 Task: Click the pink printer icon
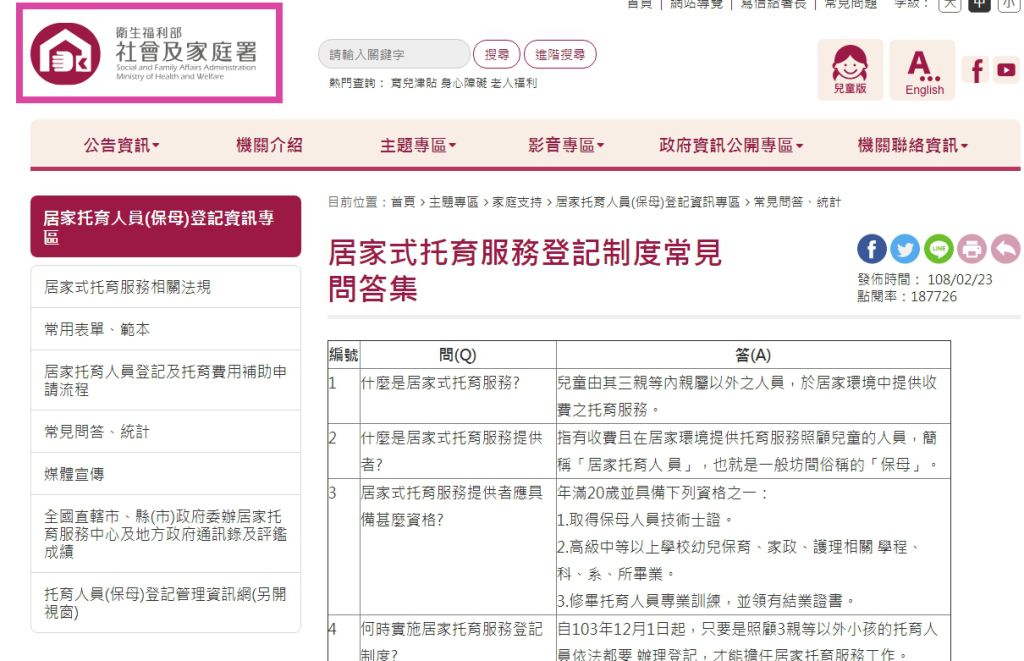click(971, 249)
